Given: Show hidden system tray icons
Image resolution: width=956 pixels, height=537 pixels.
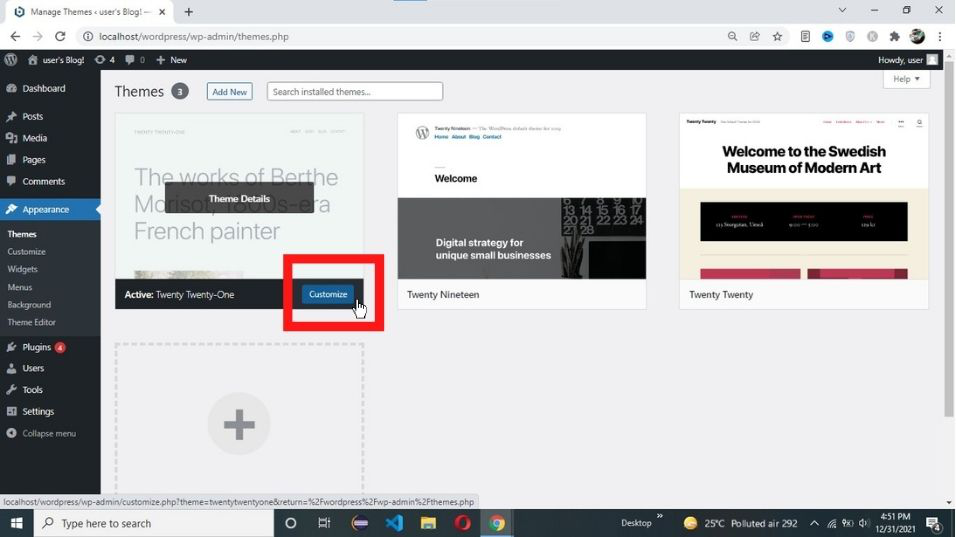Looking at the screenshot, I should click(814, 523).
